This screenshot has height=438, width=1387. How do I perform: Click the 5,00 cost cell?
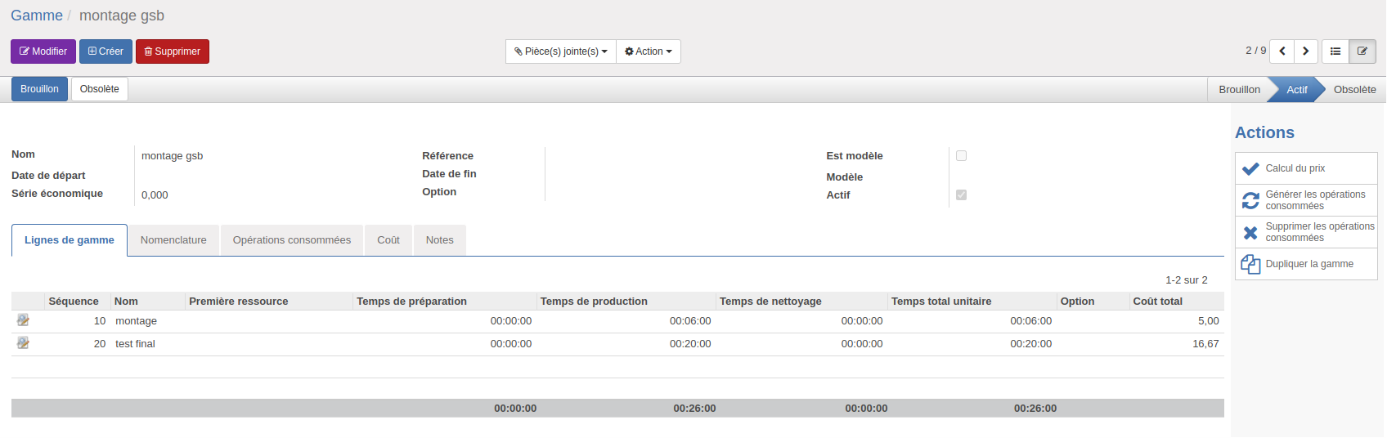(x=1207, y=321)
